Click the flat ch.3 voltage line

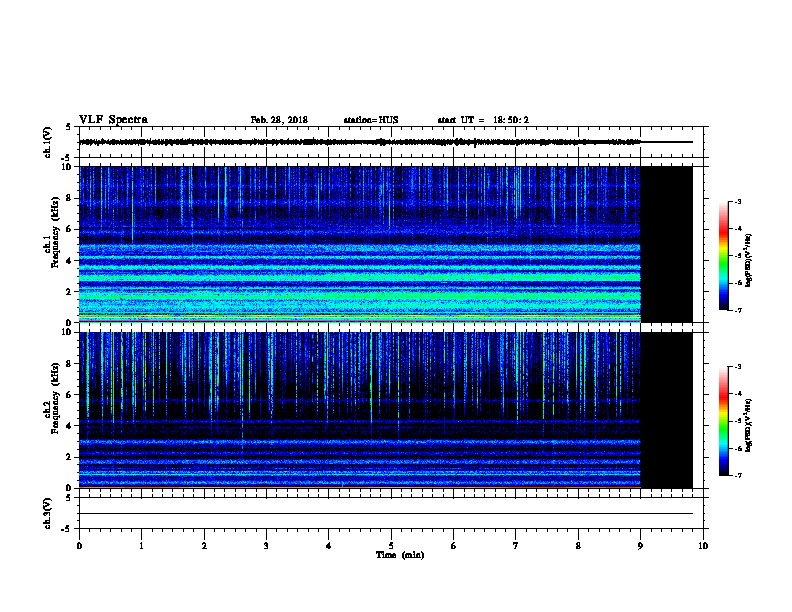pyautogui.click(x=386, y=514)
